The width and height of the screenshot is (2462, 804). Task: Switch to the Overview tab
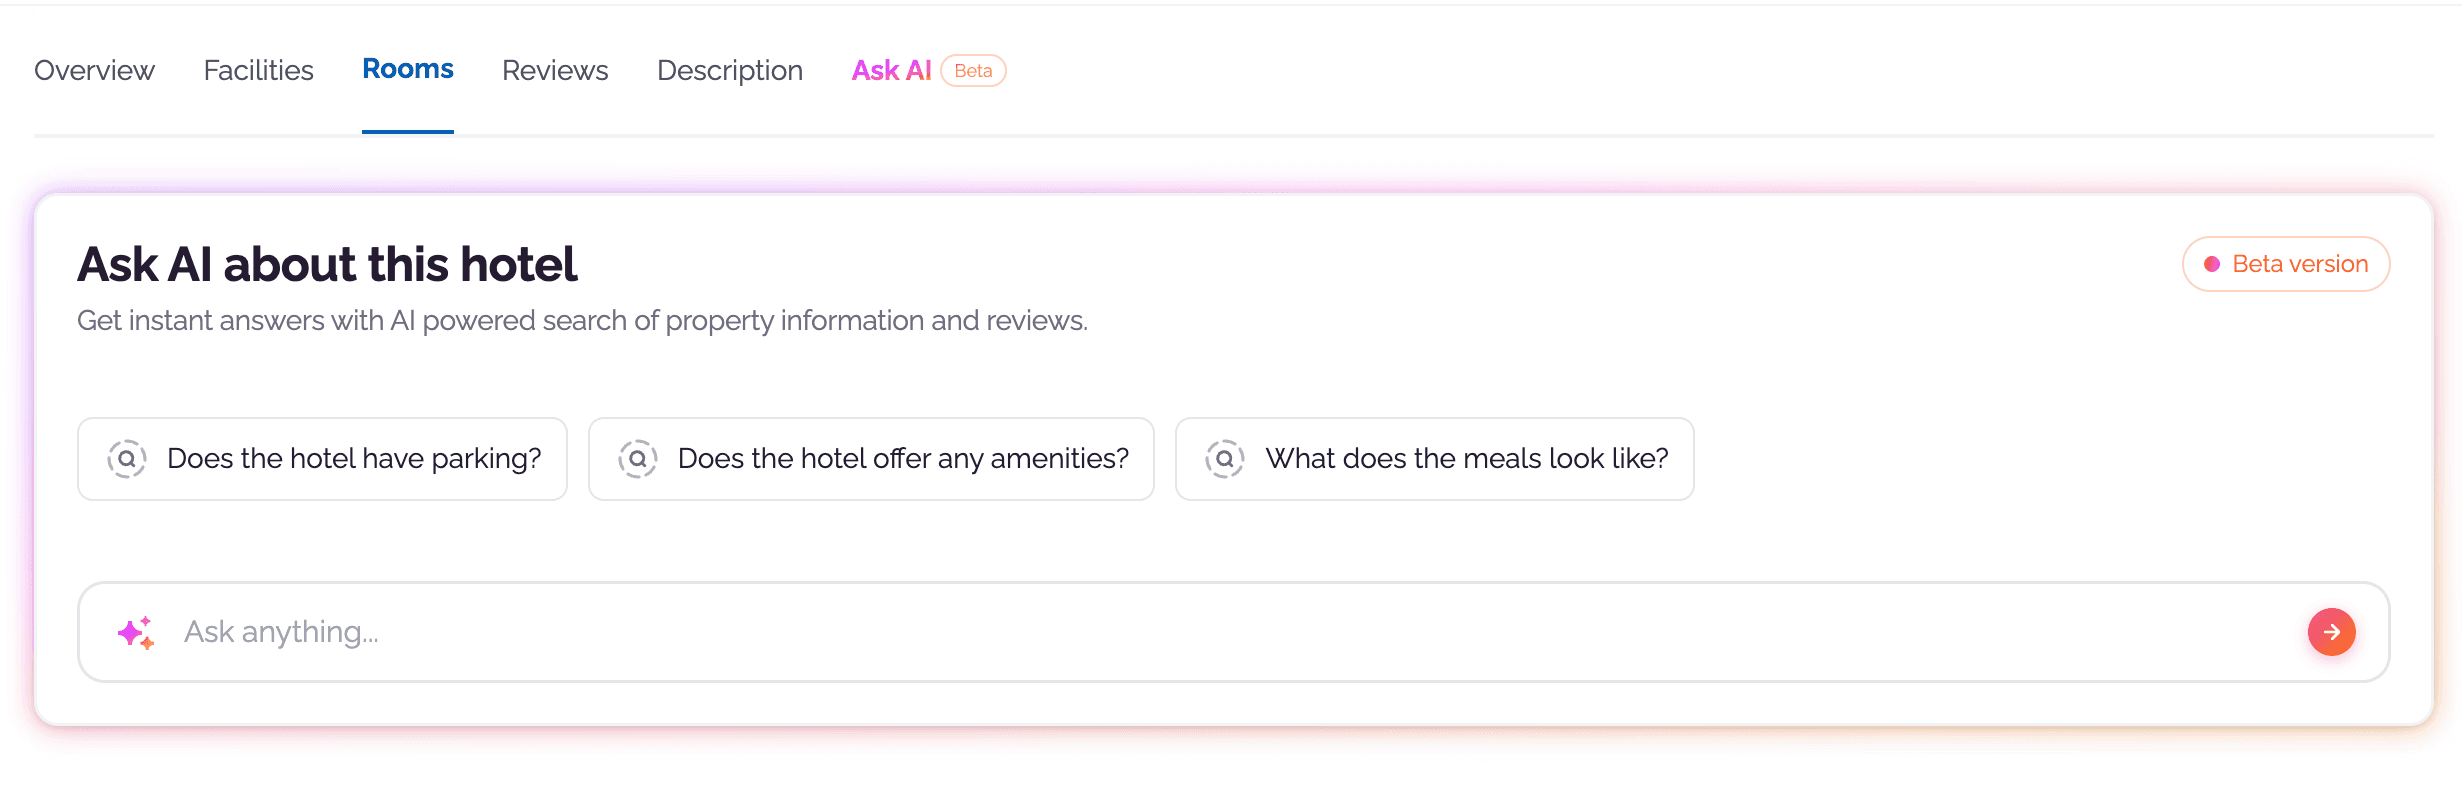click(93, 70)
